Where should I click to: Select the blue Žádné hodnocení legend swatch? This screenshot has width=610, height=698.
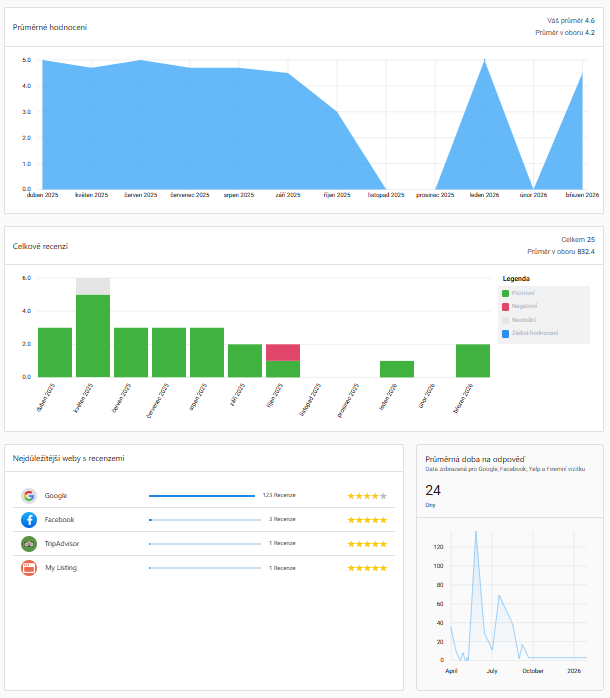click(505, 333)
